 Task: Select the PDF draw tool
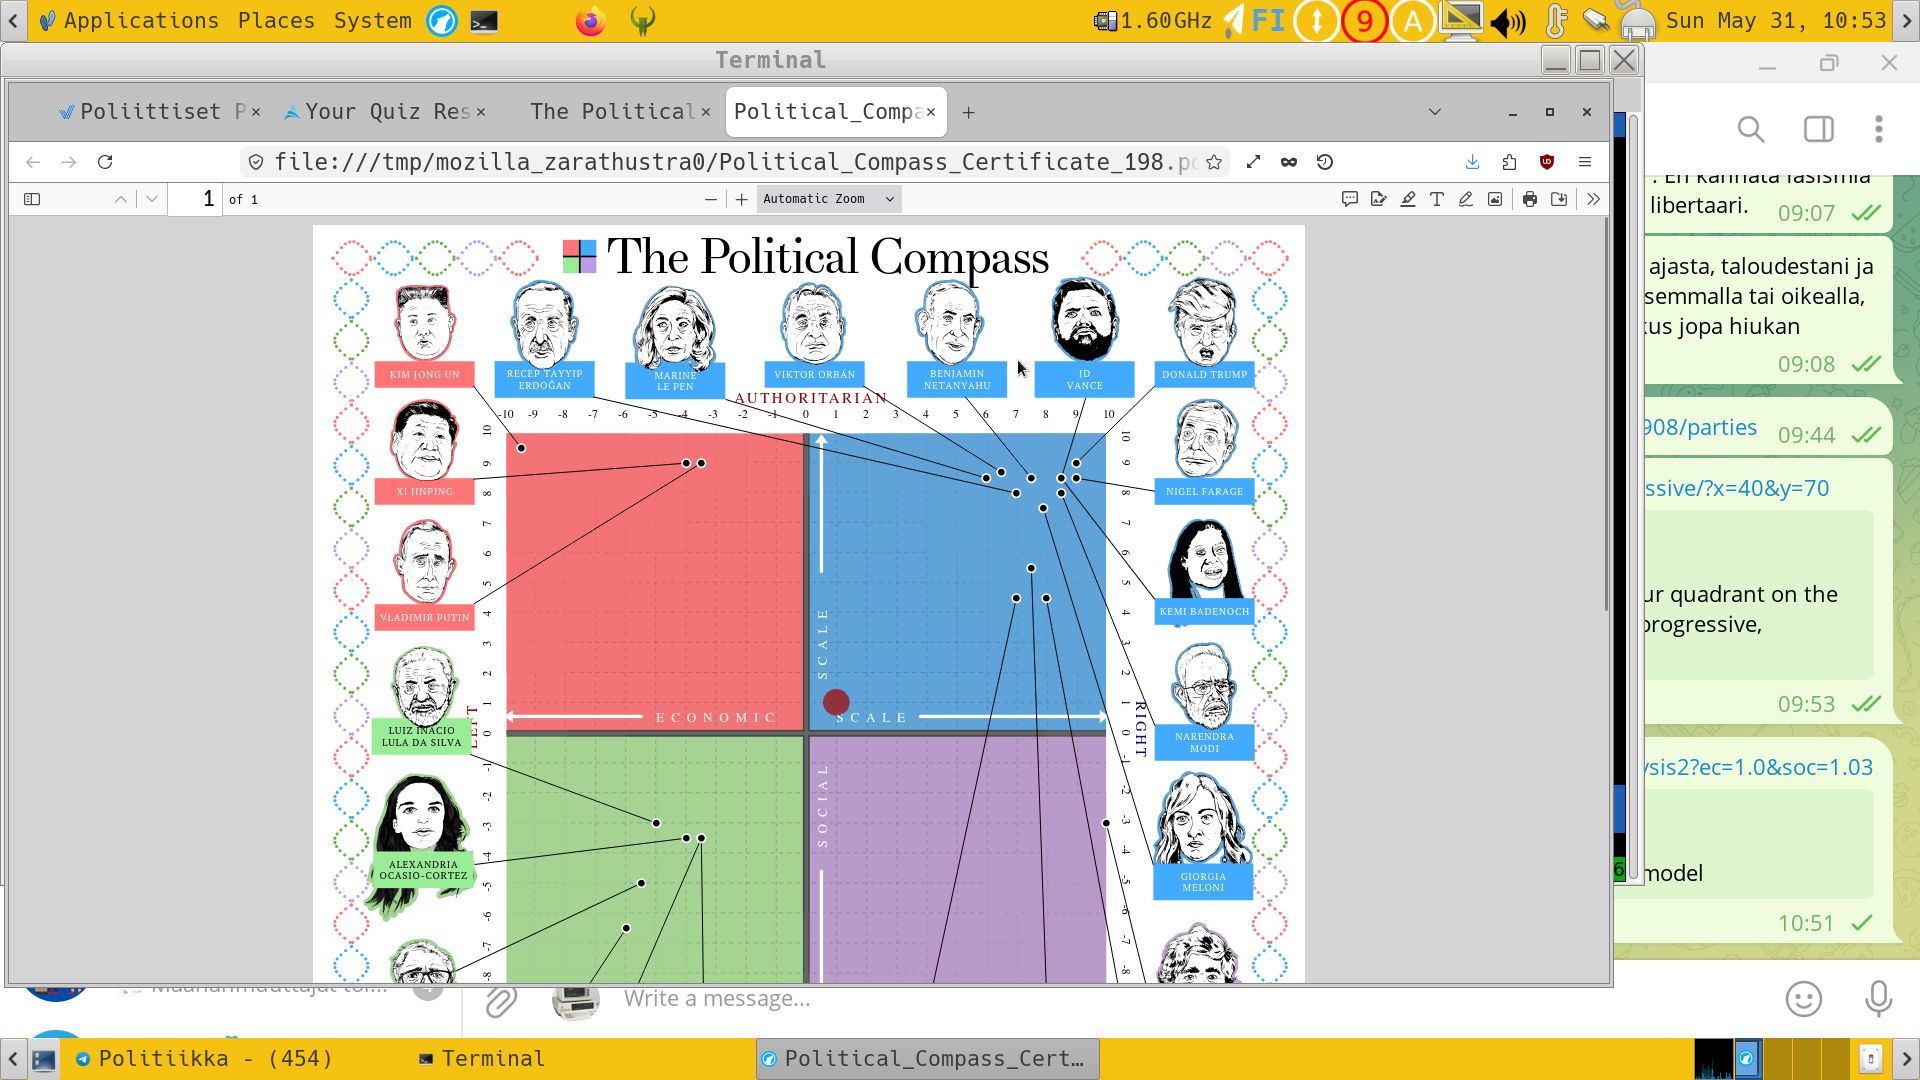(1466, 199)
